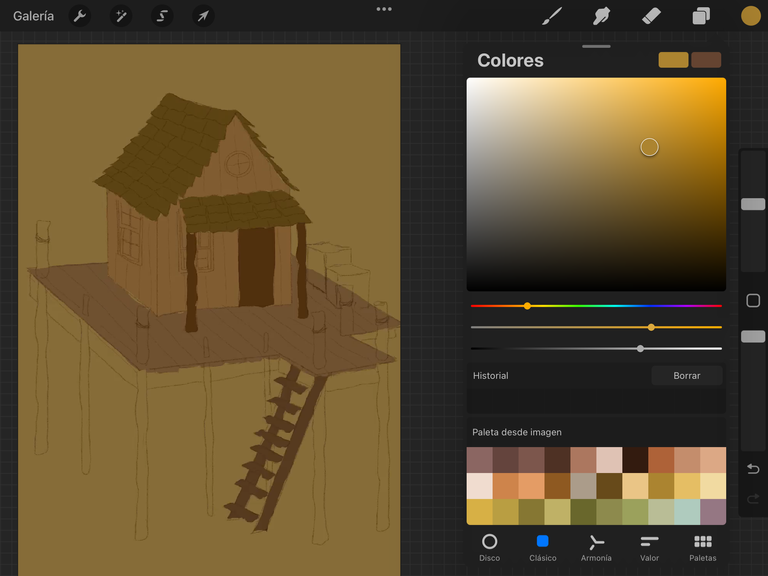
Task: Tap the round window on the hut
Action: pos(239,163)
